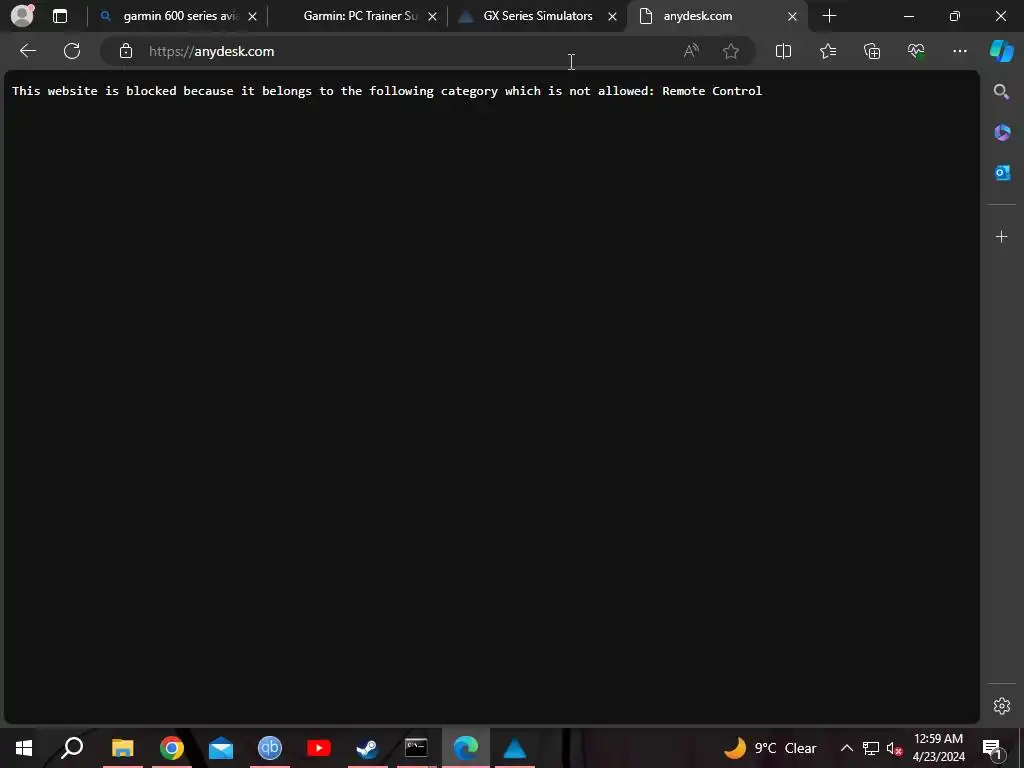Open weather widget 9°C Clear
This screenshot has width=1024, height=768.
pyautogui.click(x=770, y=748)
